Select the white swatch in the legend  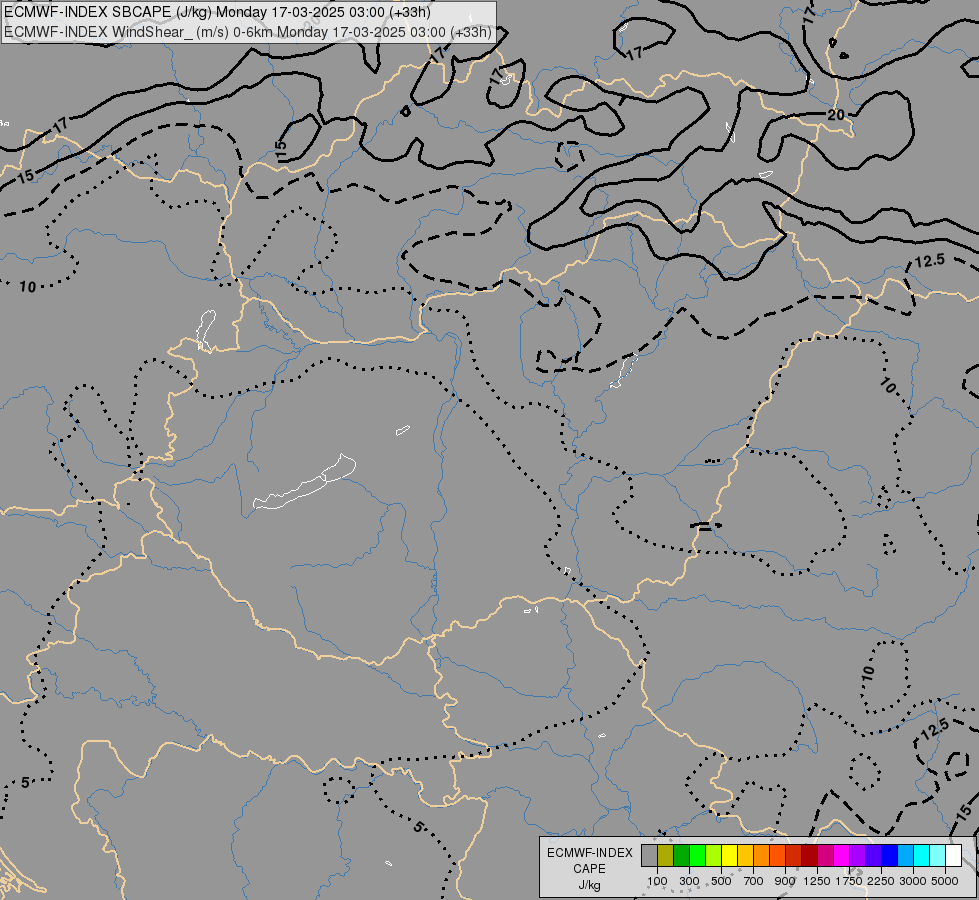[x=953, y=856]
